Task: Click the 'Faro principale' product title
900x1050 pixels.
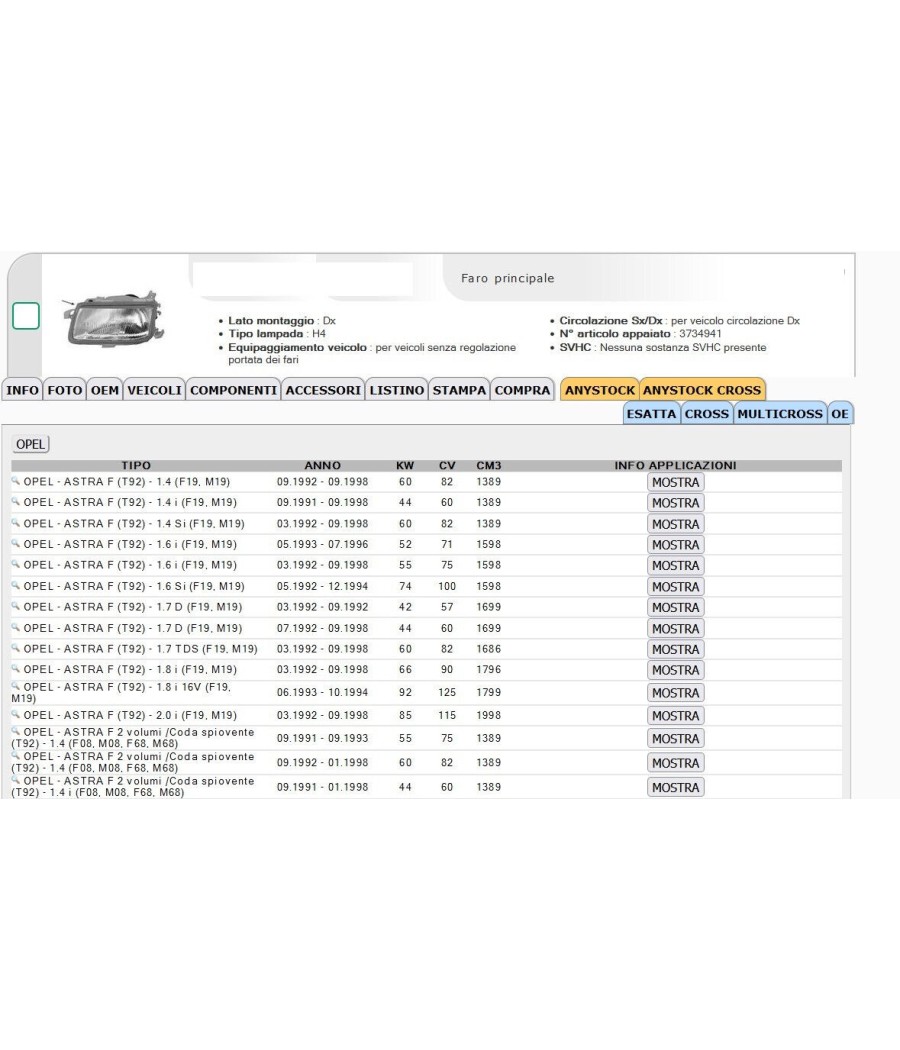Action: 508,278
